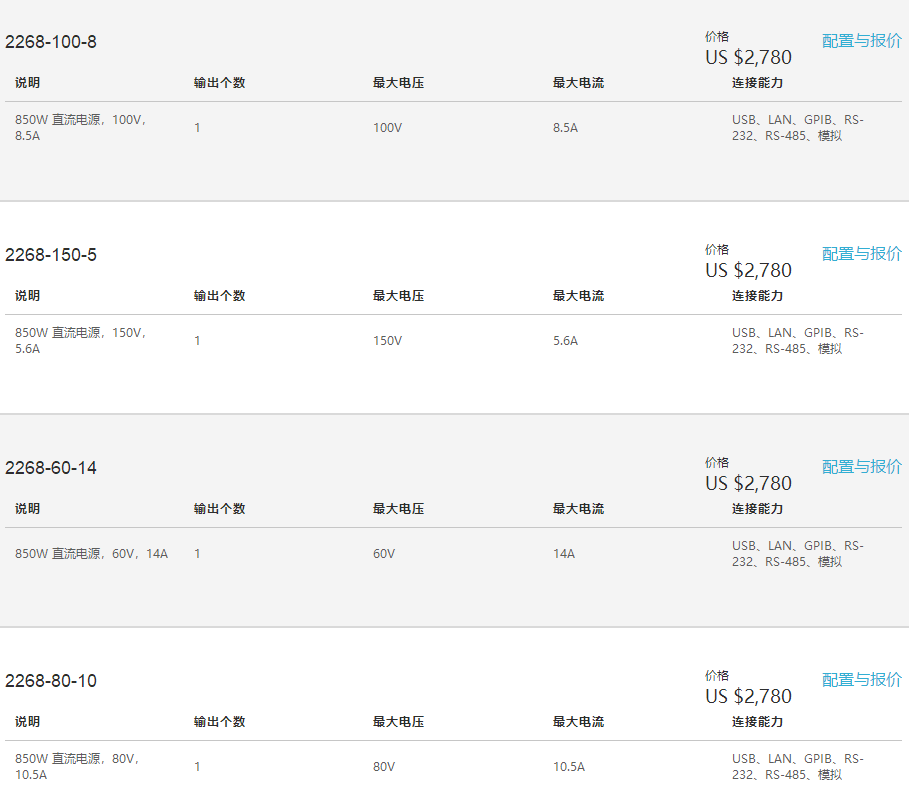The width and height of the screenshot is (909, 810).
Task: Select the 2268-150-5 model heading
Action: click(51, 255)
